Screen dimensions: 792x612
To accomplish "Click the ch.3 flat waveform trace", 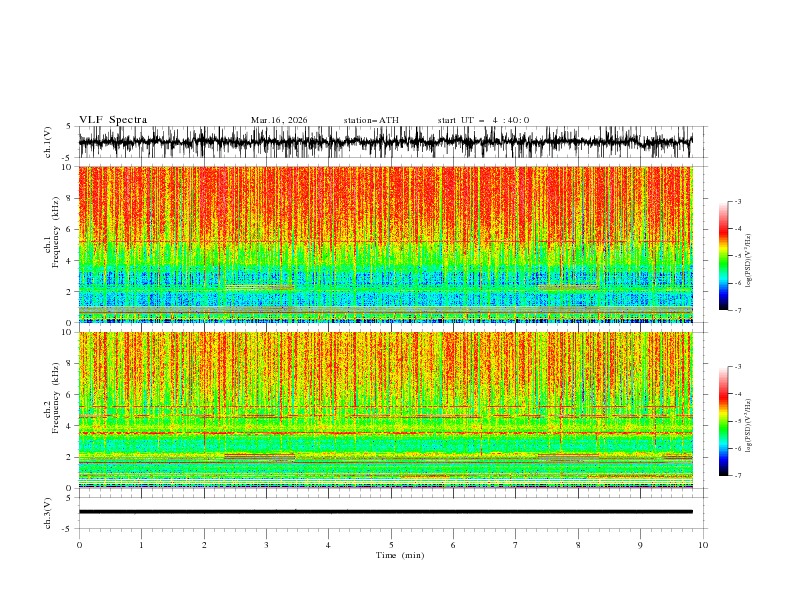I will point(385,512).
